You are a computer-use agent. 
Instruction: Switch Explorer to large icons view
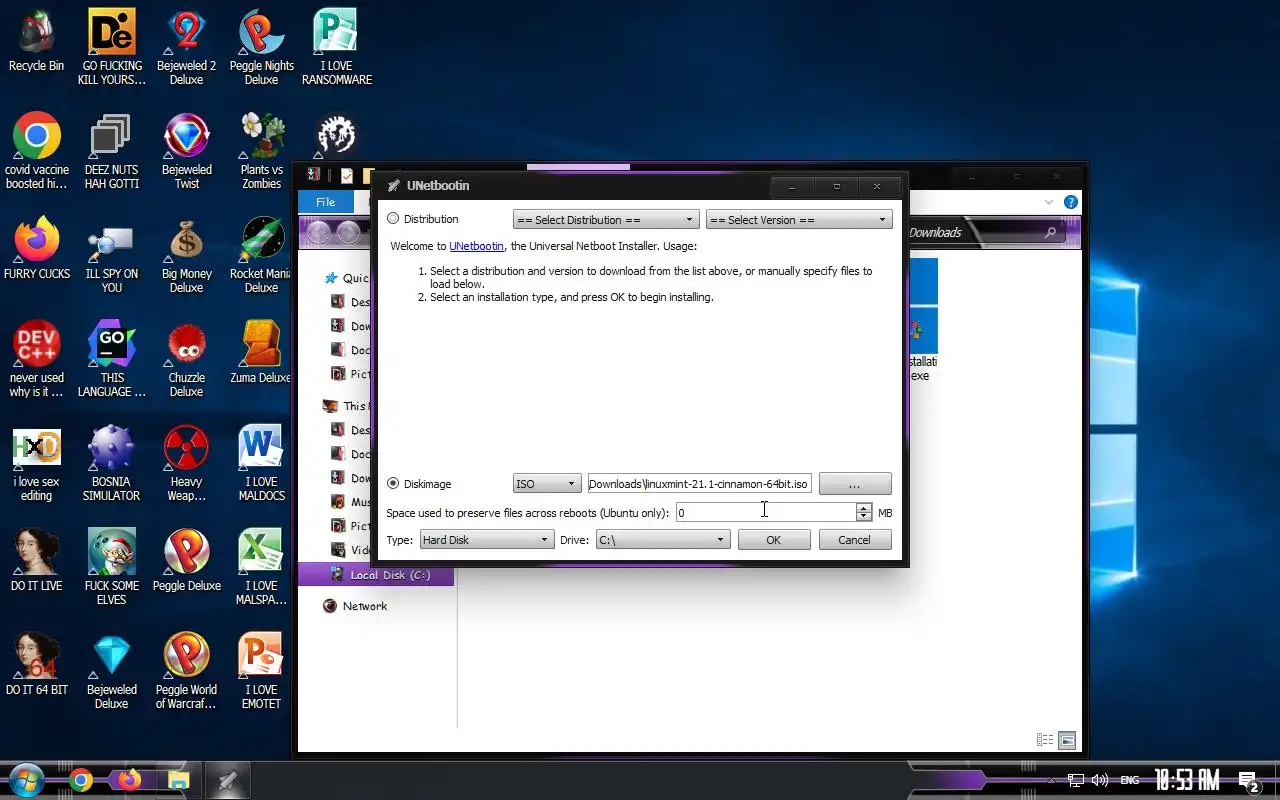1067,741
